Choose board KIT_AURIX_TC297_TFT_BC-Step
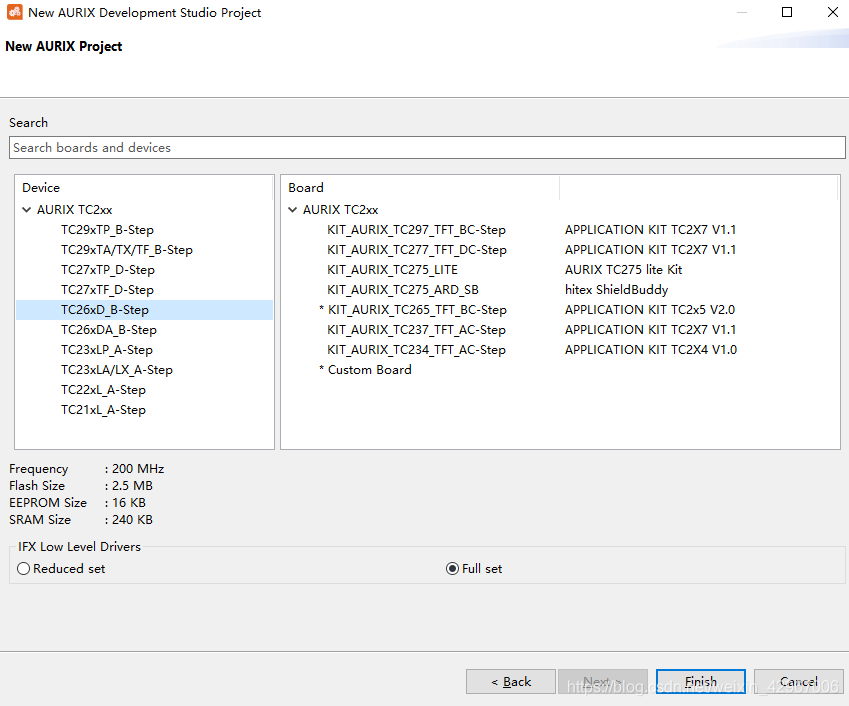The width and height of the screenshot is (849, 706). (416, 230)
